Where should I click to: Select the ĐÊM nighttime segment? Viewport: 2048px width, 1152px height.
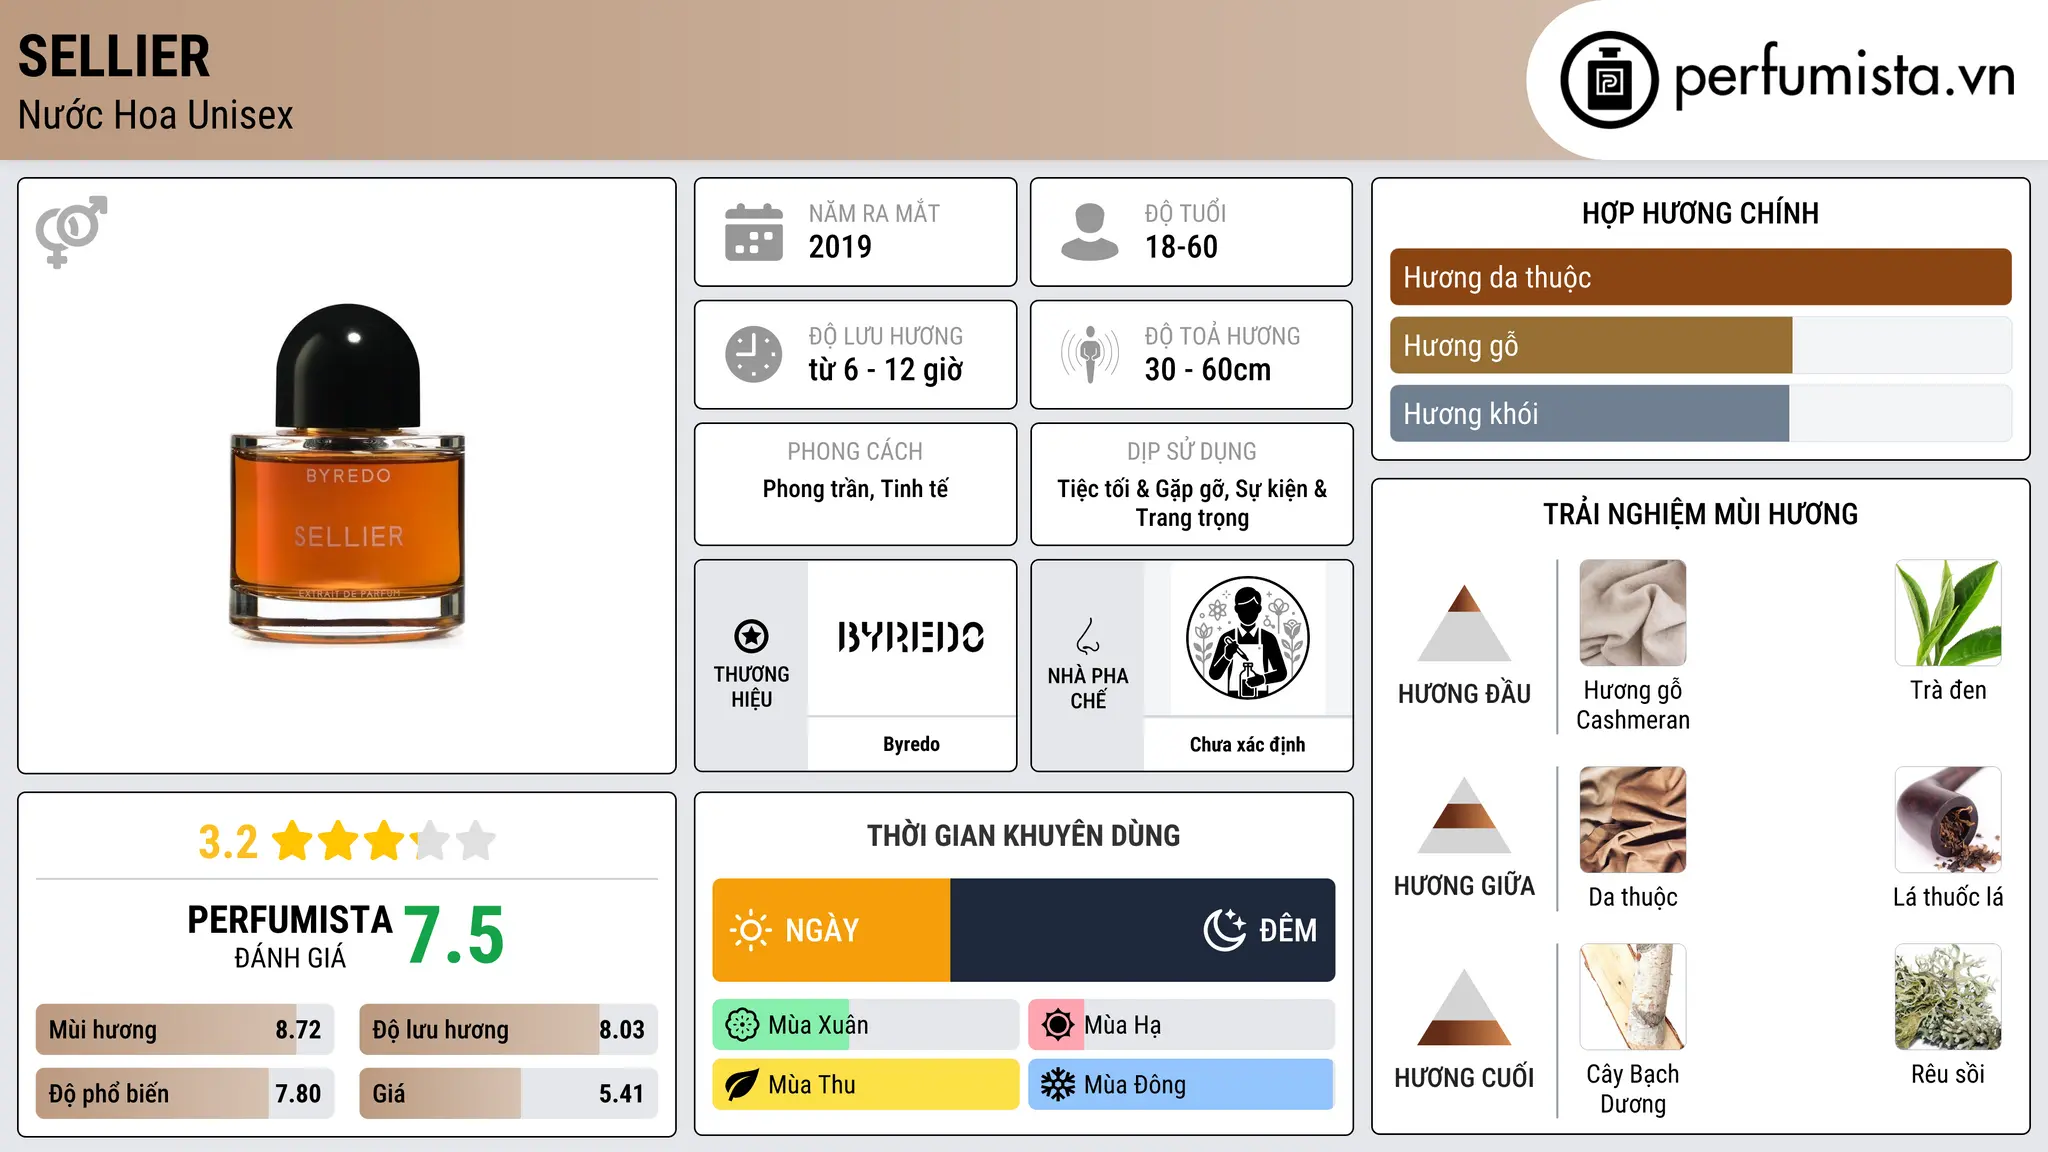coord(1143,930)
